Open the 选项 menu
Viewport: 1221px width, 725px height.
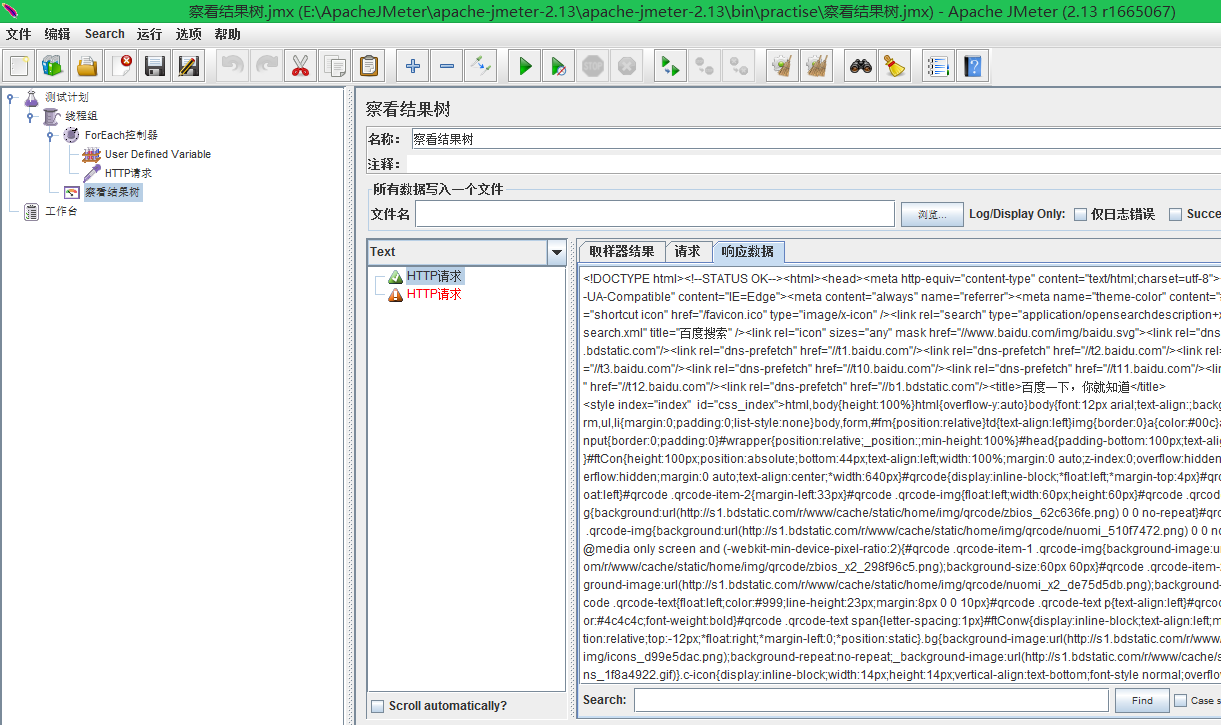pos(189,34)
